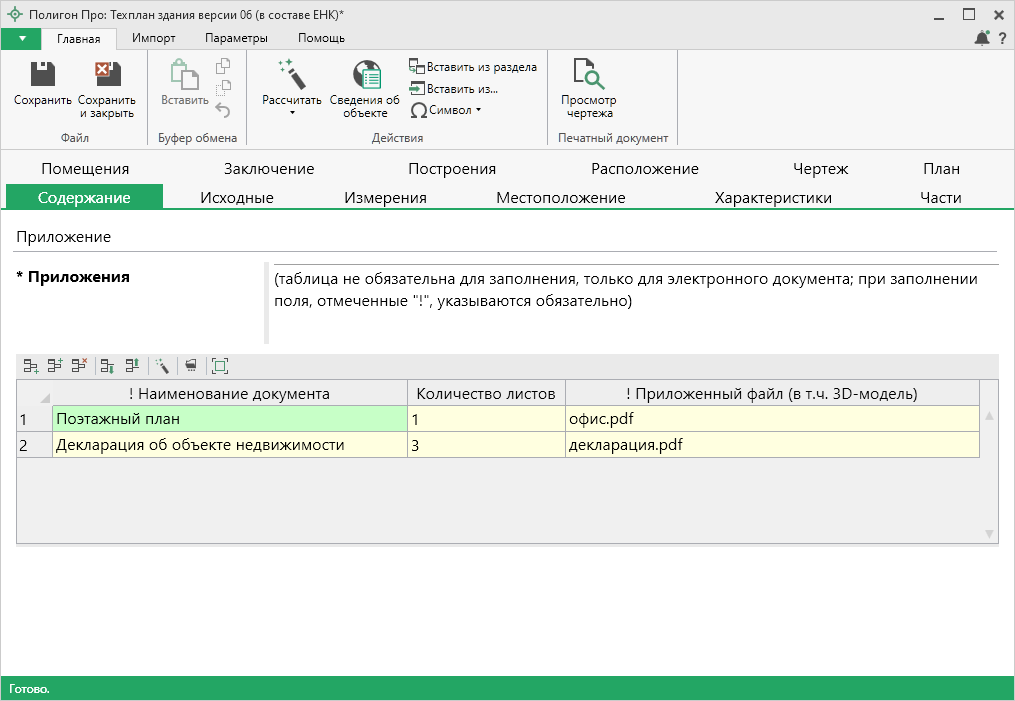Click the Вставить из... button
1015x701 pixels.
point(454,88)
